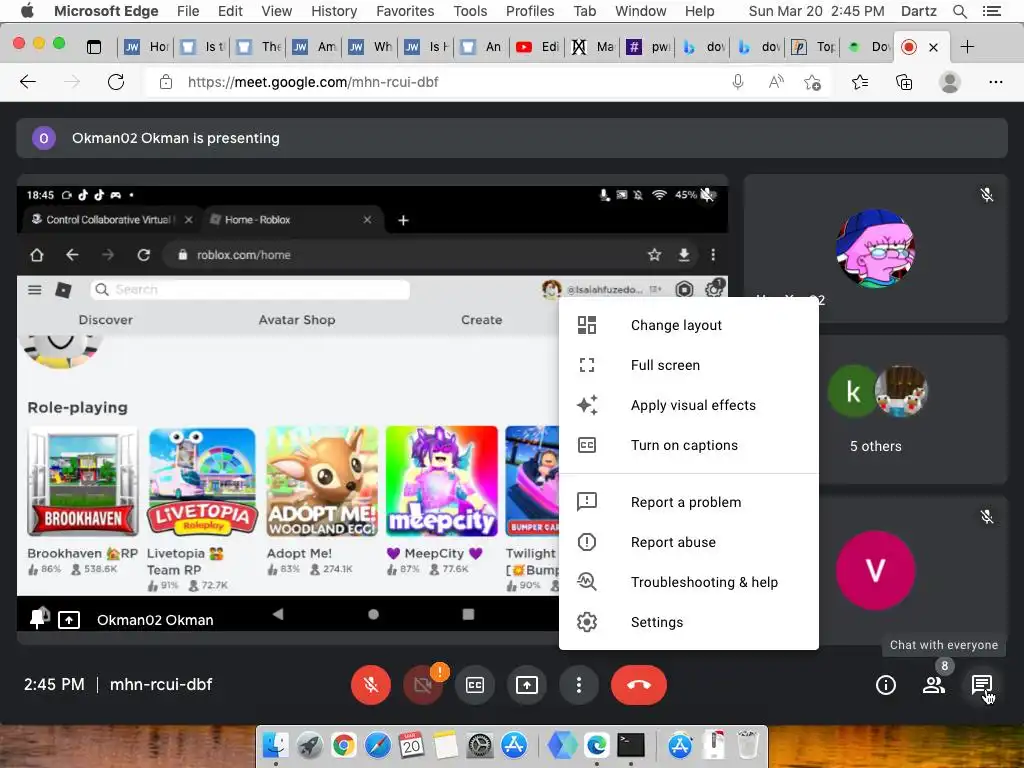Open Chat with everyone icon

coord(982,684)
